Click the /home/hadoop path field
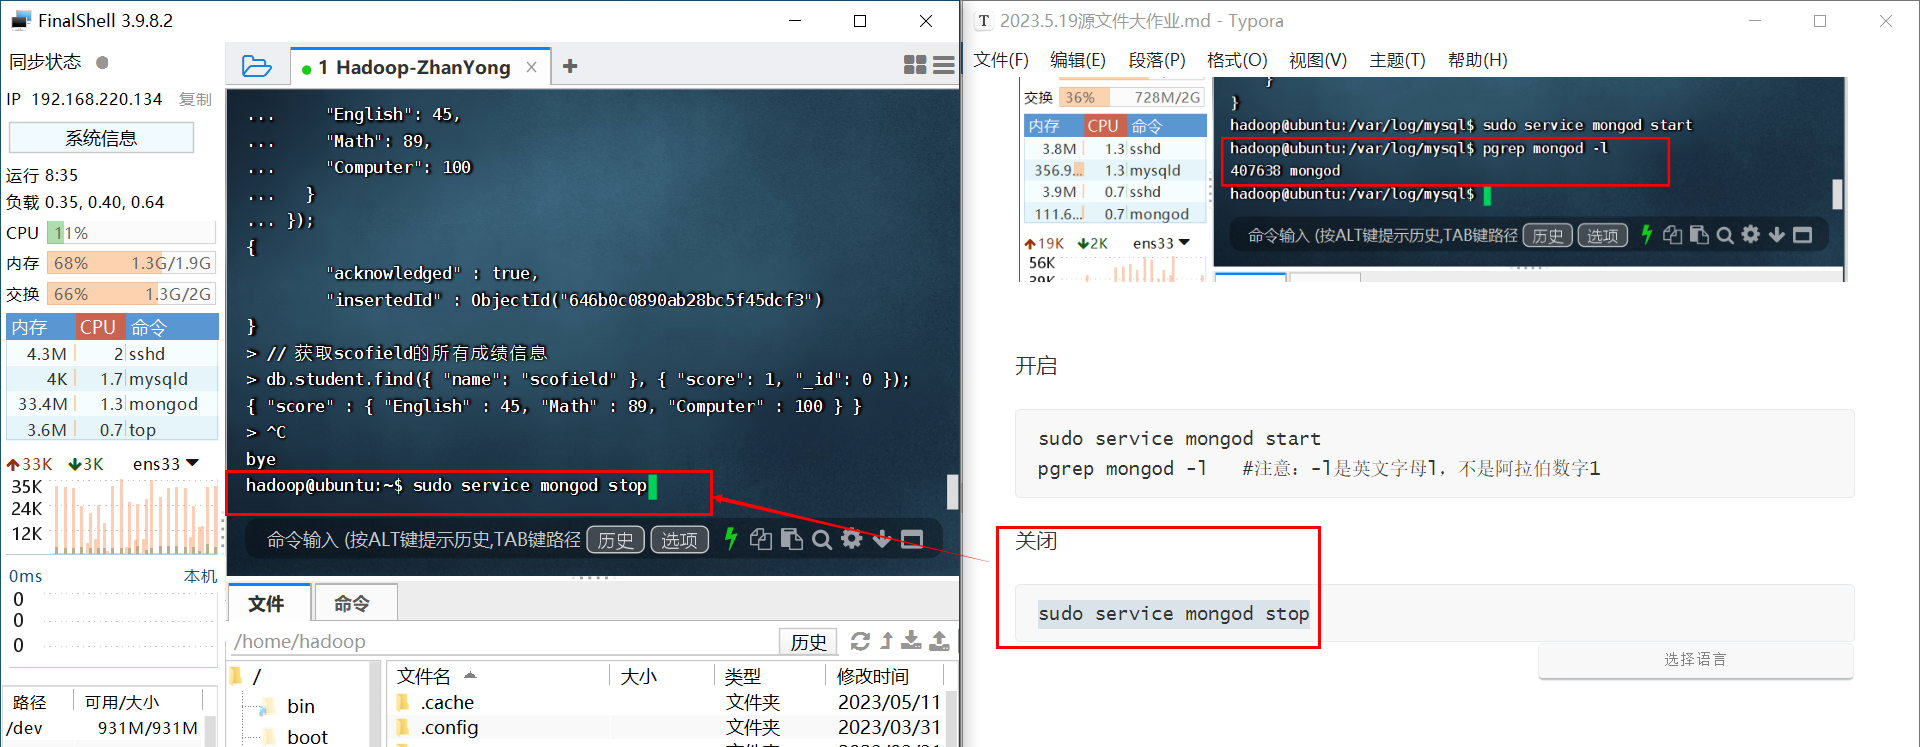 504,641
